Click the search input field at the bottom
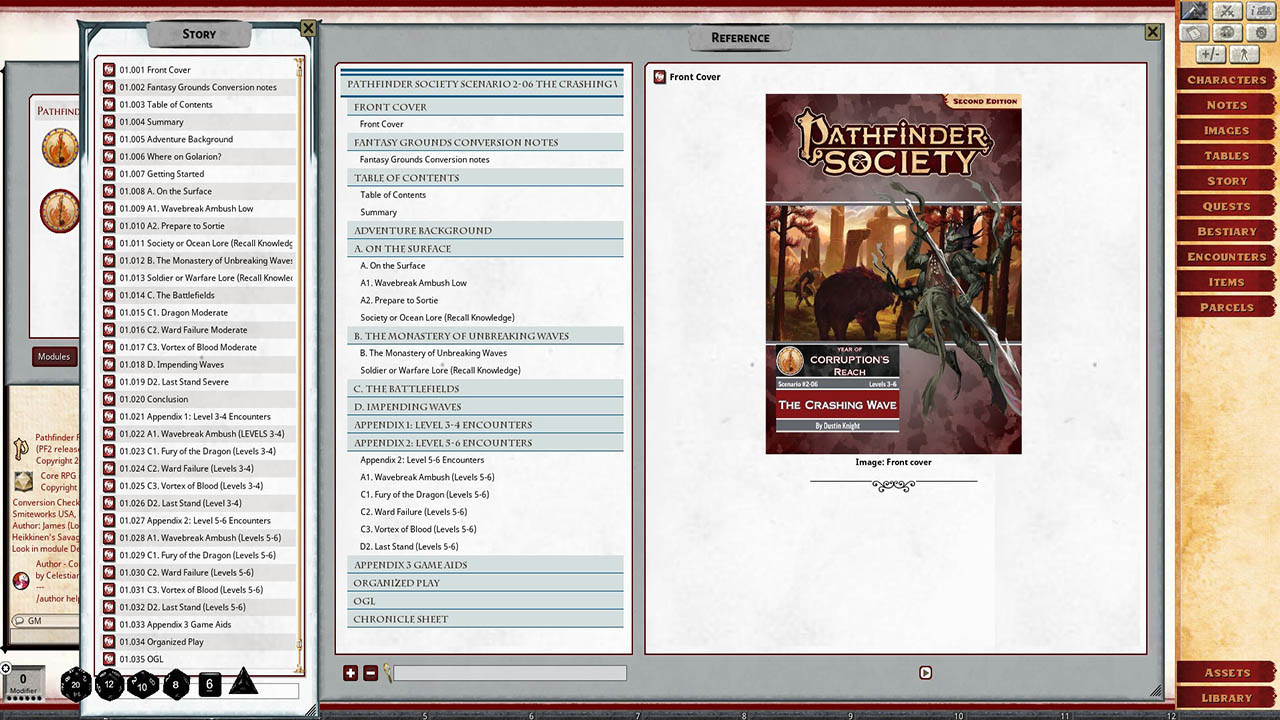This screenshot has height=720, width=1280. (x=510, y=672)
